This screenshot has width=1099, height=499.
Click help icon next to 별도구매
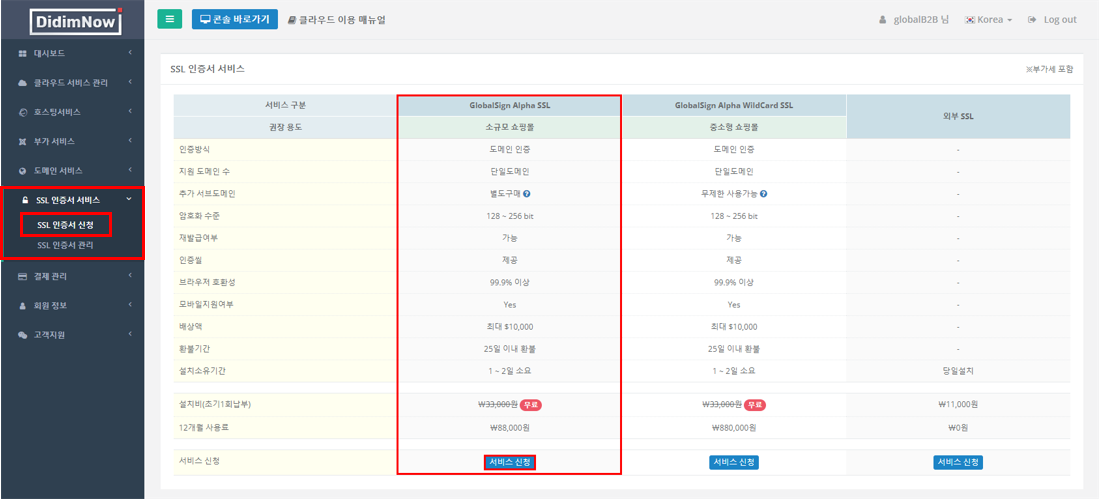526,193
